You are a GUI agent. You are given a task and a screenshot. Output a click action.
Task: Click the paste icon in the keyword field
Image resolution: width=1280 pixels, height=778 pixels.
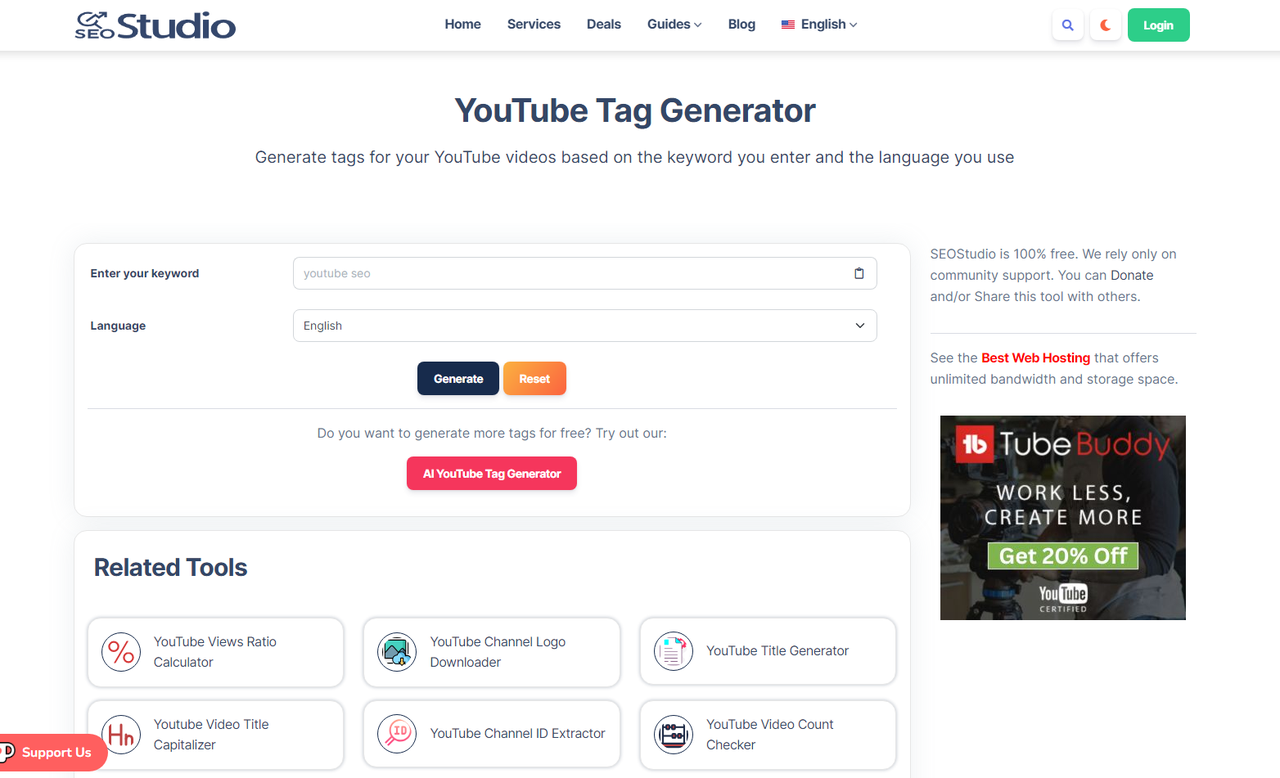point(858,272)
